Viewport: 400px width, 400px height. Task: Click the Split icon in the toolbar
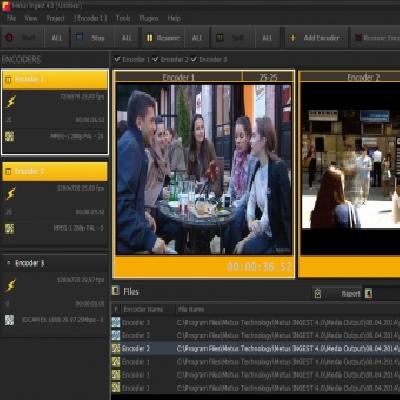[x=220, y=38]
